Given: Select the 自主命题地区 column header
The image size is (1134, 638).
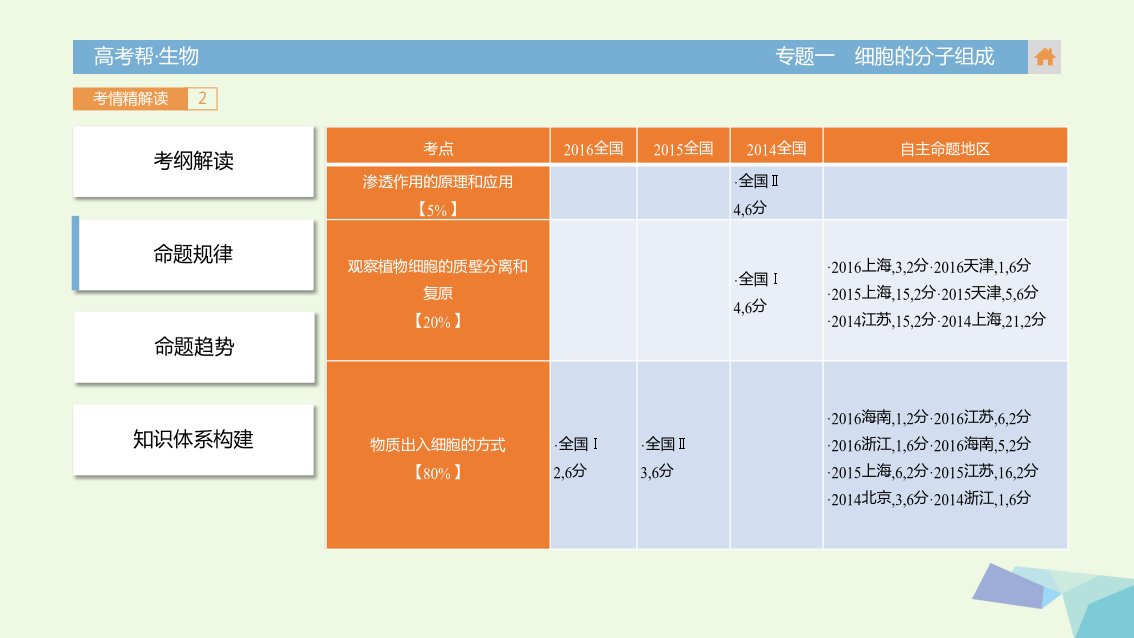Looking at the screenshot, I should (x=945, y=146).
